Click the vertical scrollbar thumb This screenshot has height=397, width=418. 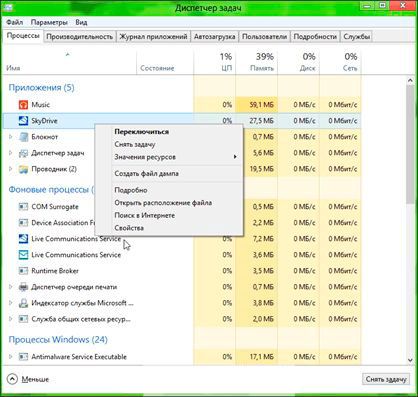coord(410,144)
